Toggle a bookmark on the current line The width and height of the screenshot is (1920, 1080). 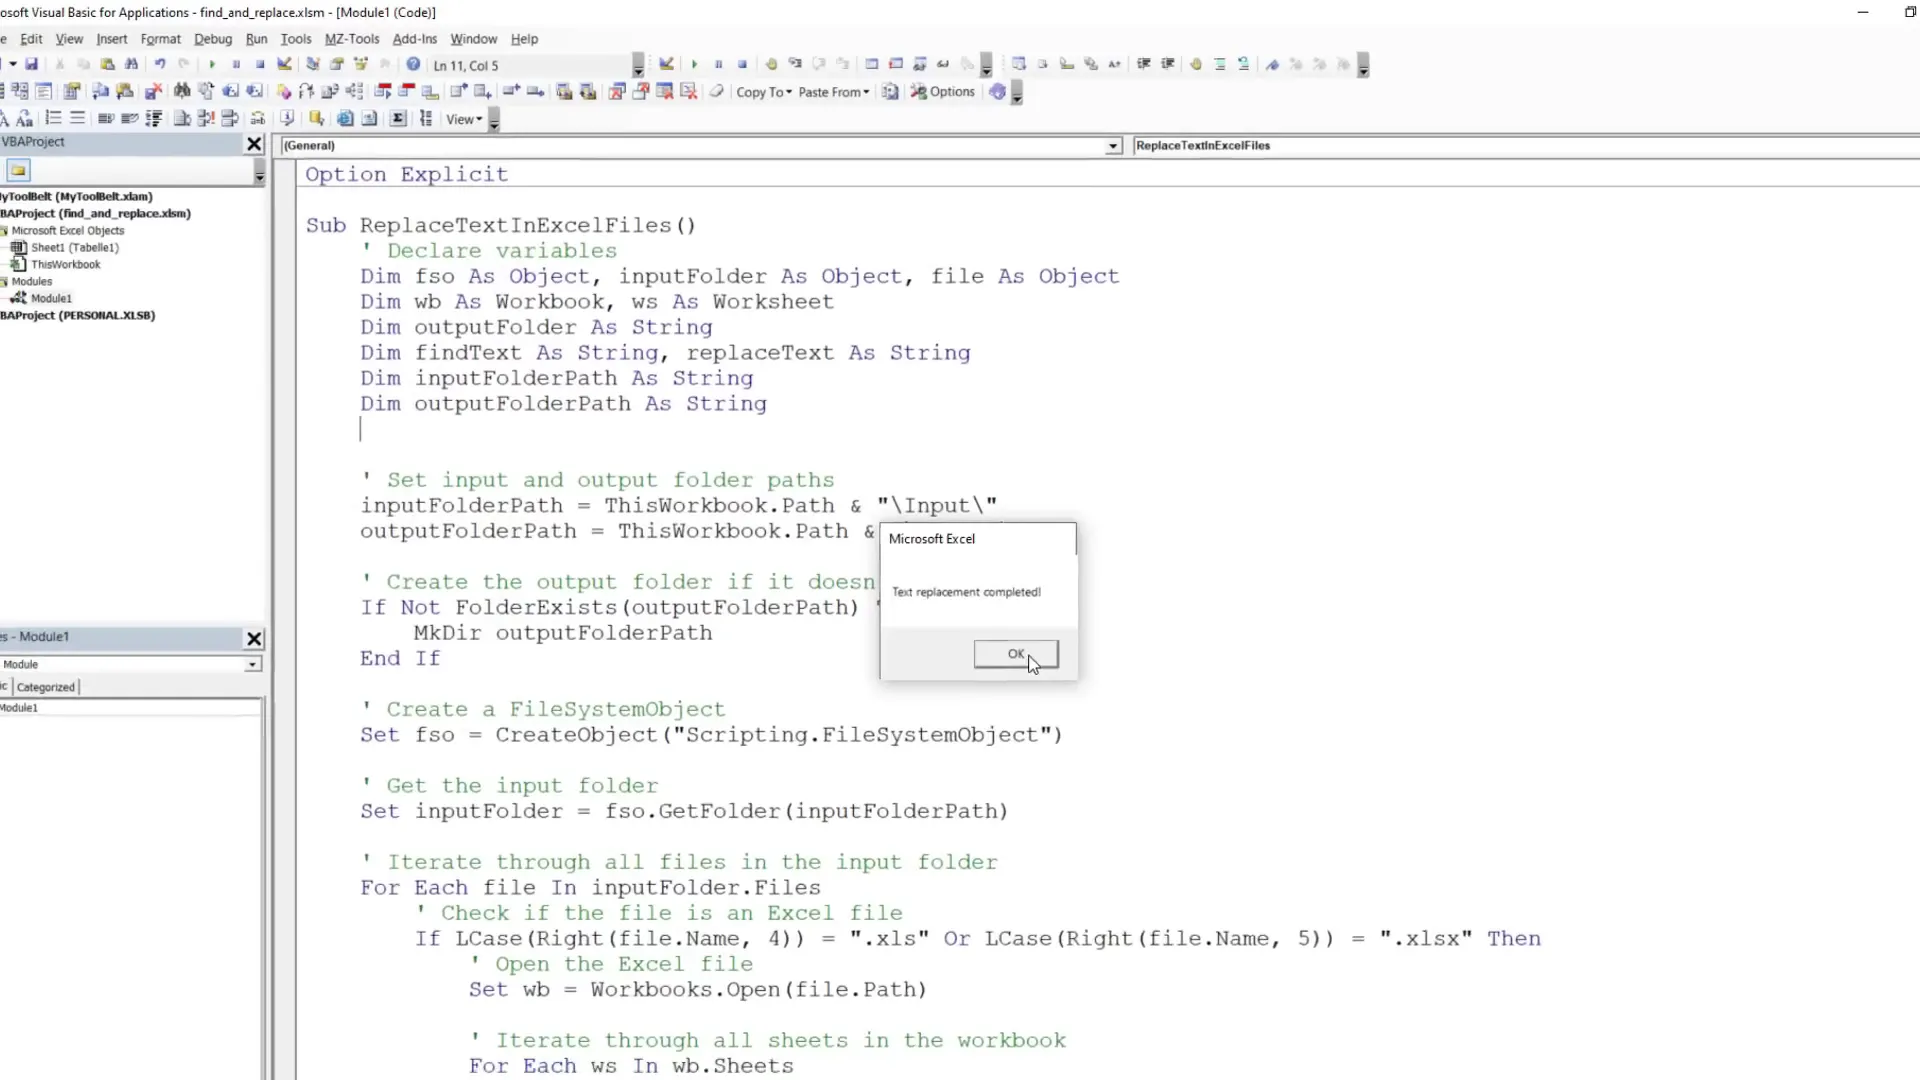[x=1273, y=64]
